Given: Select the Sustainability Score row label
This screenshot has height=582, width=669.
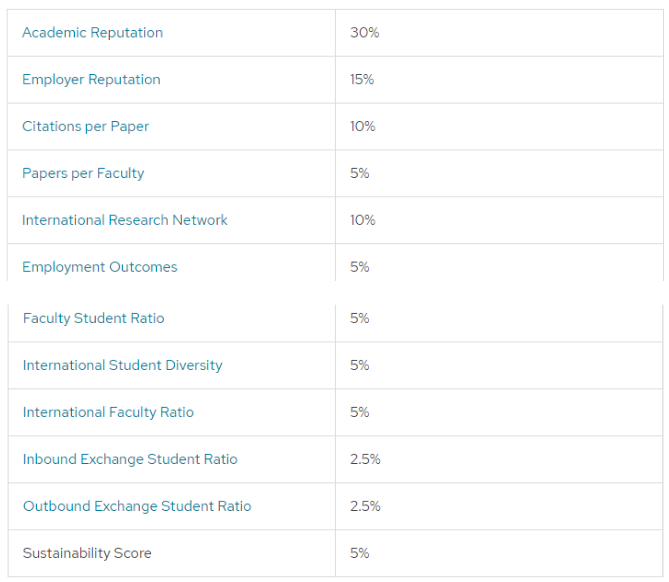Looking at the screenshot, I should pos(87,553).
